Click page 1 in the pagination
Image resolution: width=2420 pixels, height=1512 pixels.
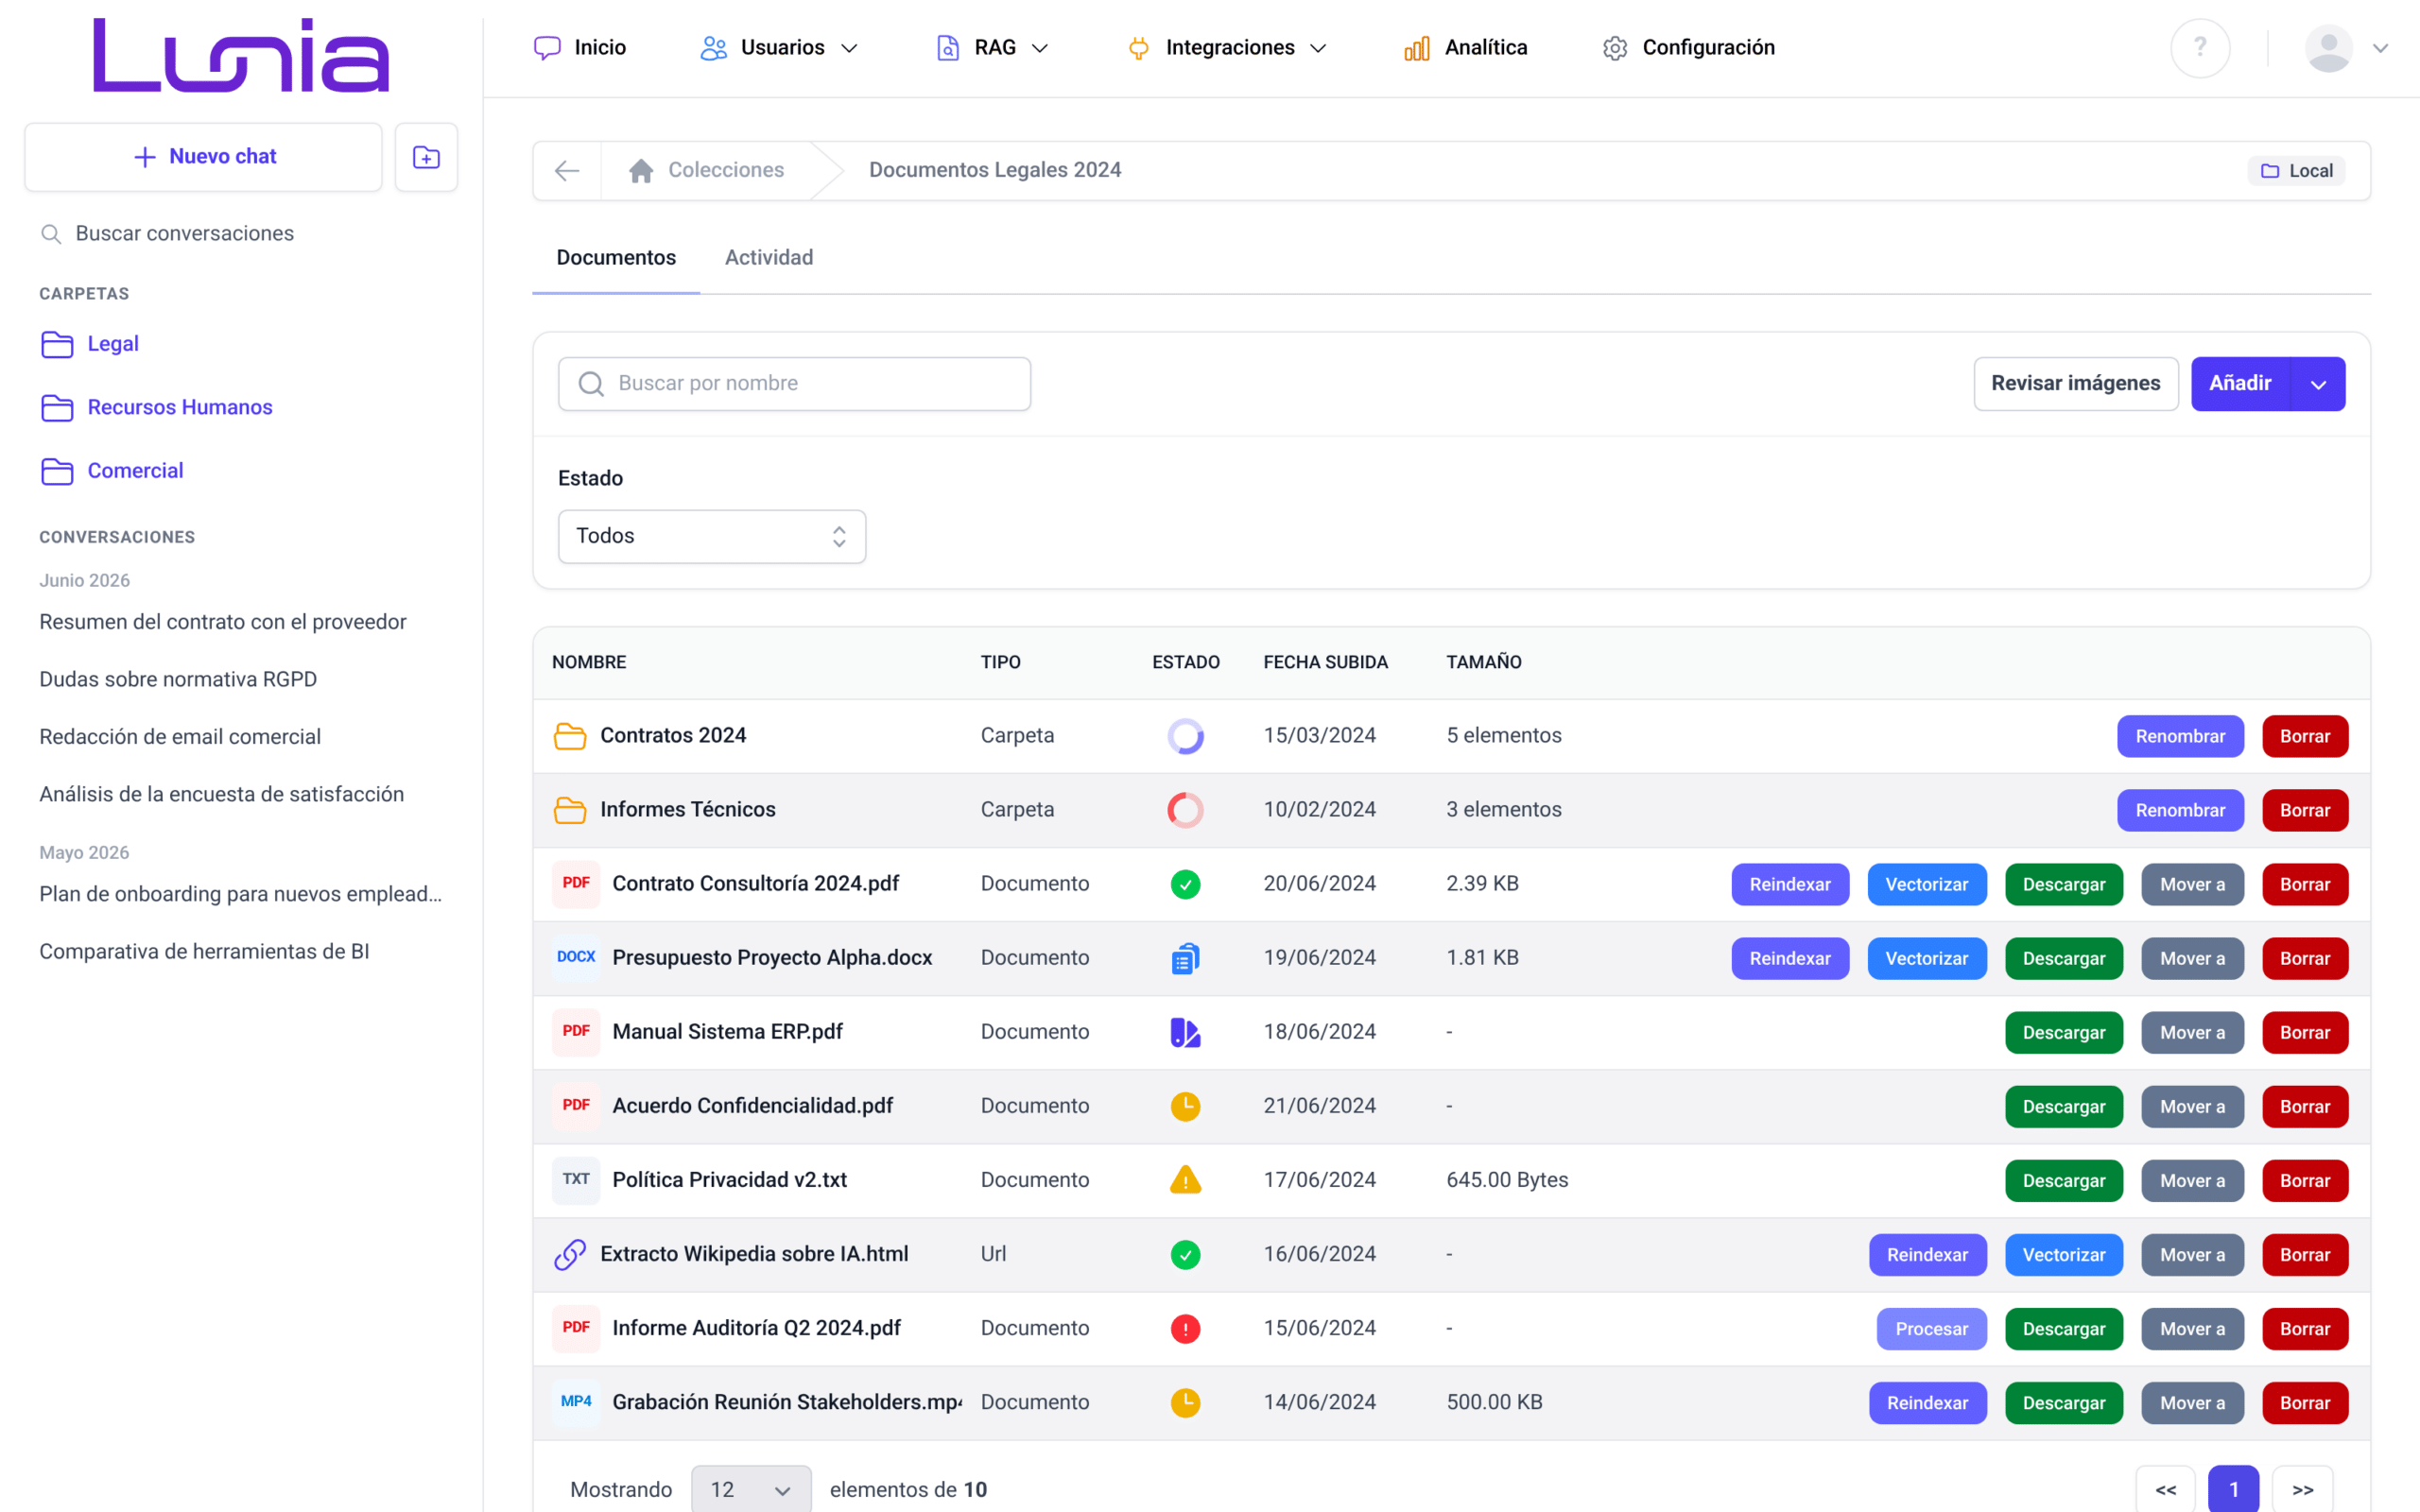pos(2233,1490)
